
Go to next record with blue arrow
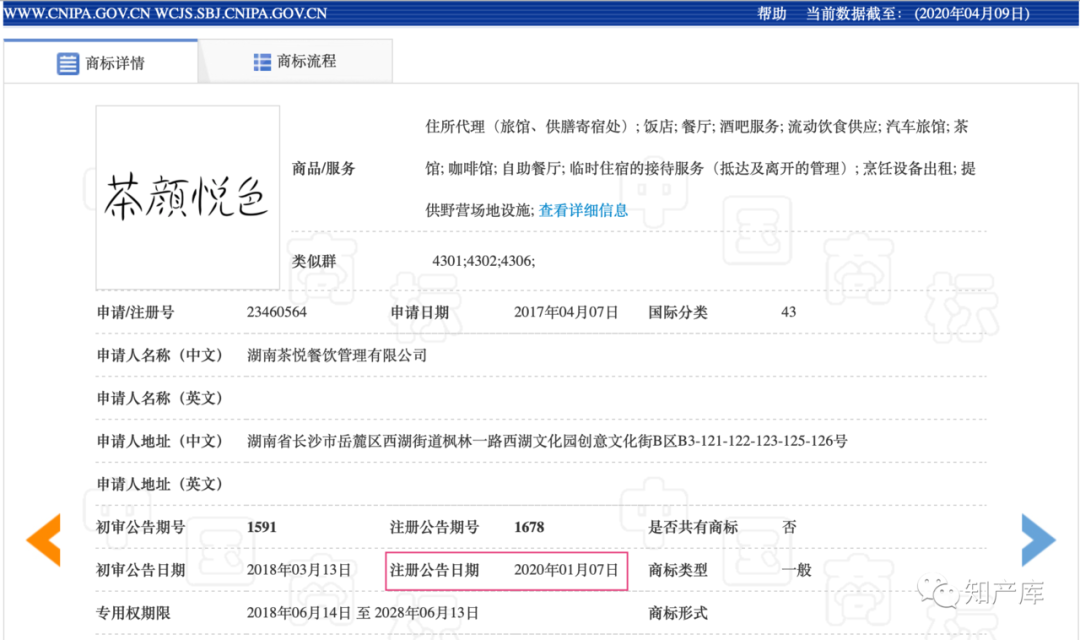tap(1038, 539)
